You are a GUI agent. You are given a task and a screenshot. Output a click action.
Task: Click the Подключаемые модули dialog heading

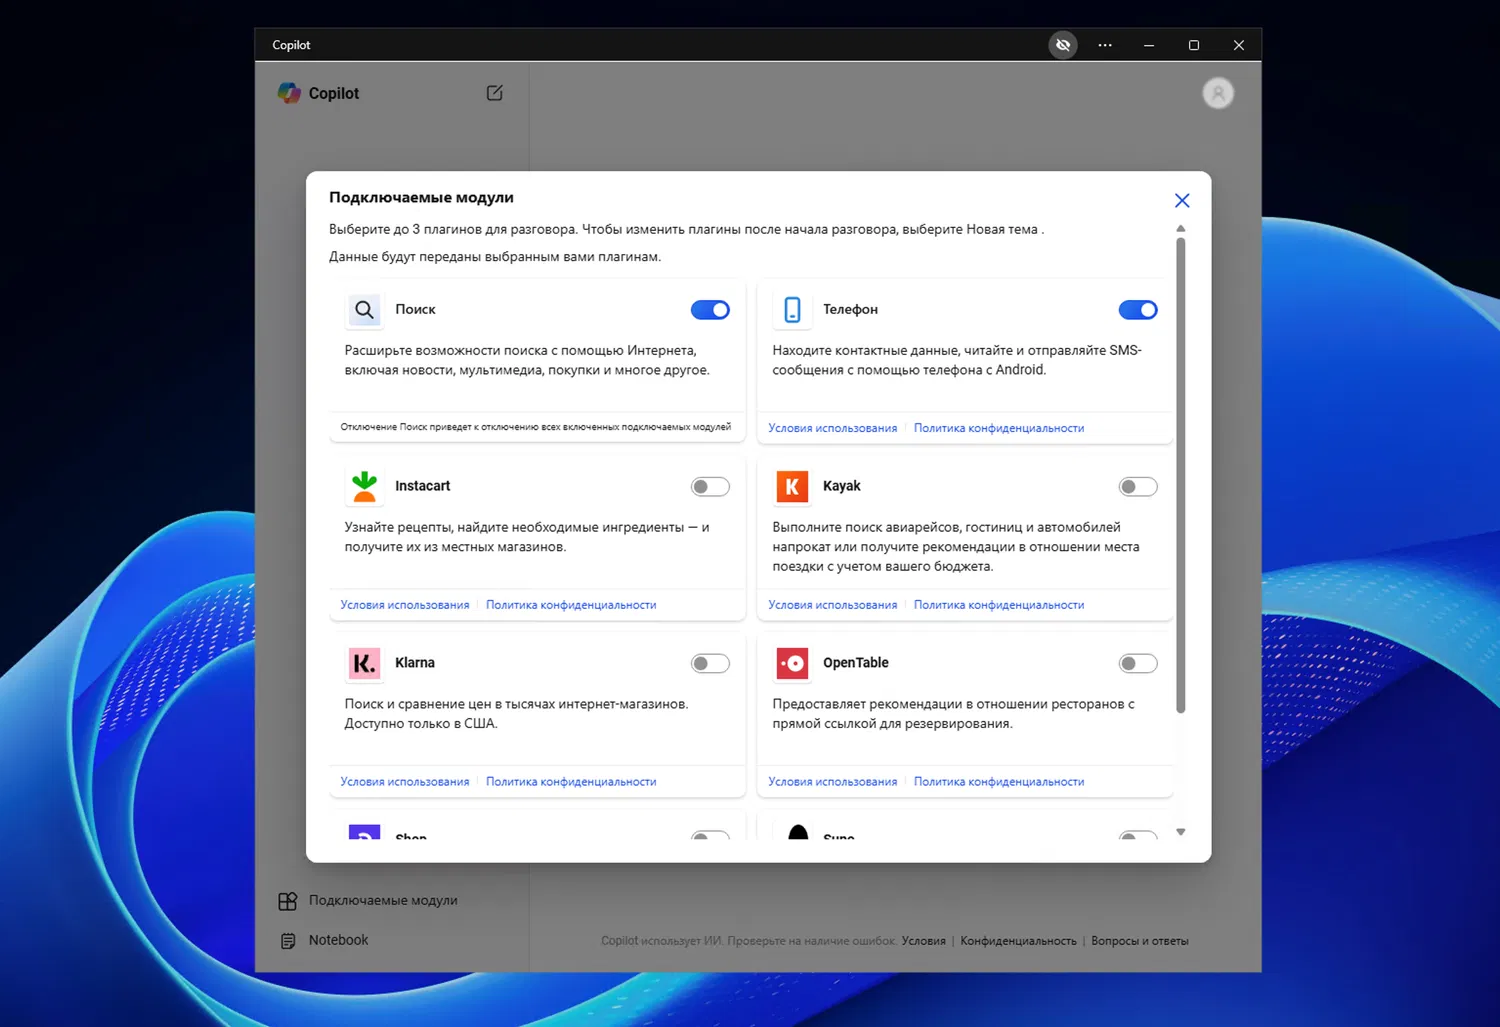pyautogui.click(x=421, y=198)
